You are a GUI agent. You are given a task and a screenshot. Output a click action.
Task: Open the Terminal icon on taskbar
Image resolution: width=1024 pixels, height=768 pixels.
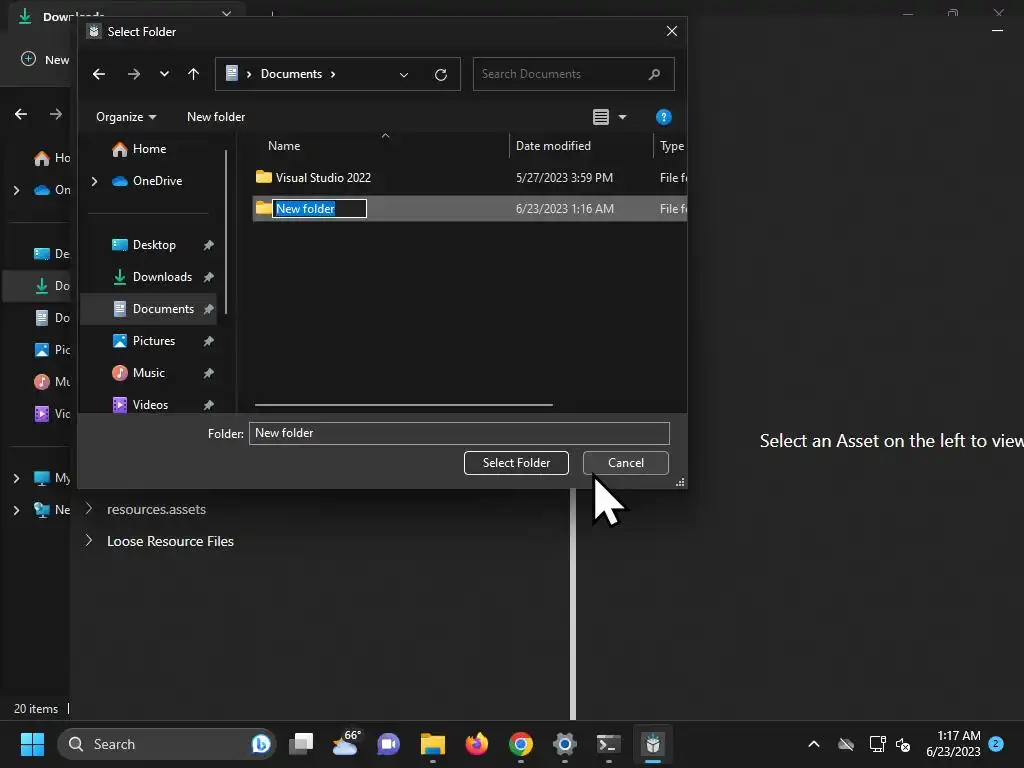tap(609, 744)
